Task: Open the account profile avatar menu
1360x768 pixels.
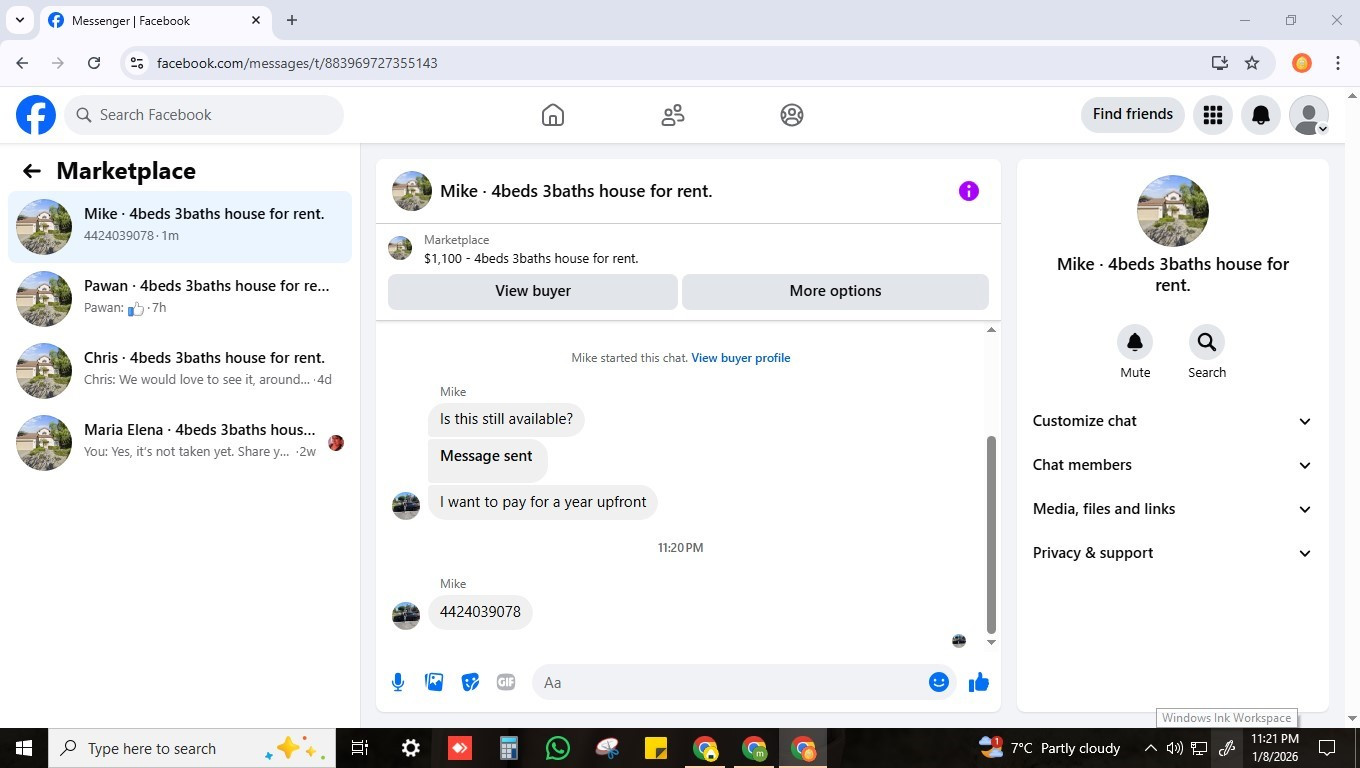Action: pos(1309,115)
